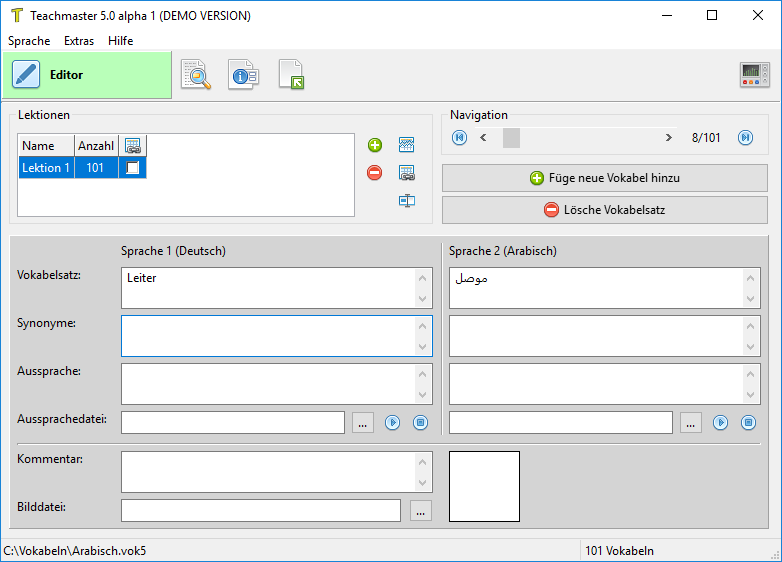The height and width of the screenshot is (562, 782).
Task: Jump to last vocabulary entry
Action: click(x=745, y=138)
